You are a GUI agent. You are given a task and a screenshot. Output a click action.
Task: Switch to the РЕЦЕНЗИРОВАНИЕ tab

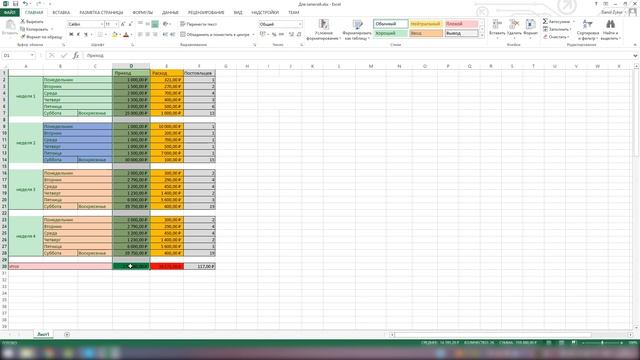pyautogui.click(x=206, y=12)
